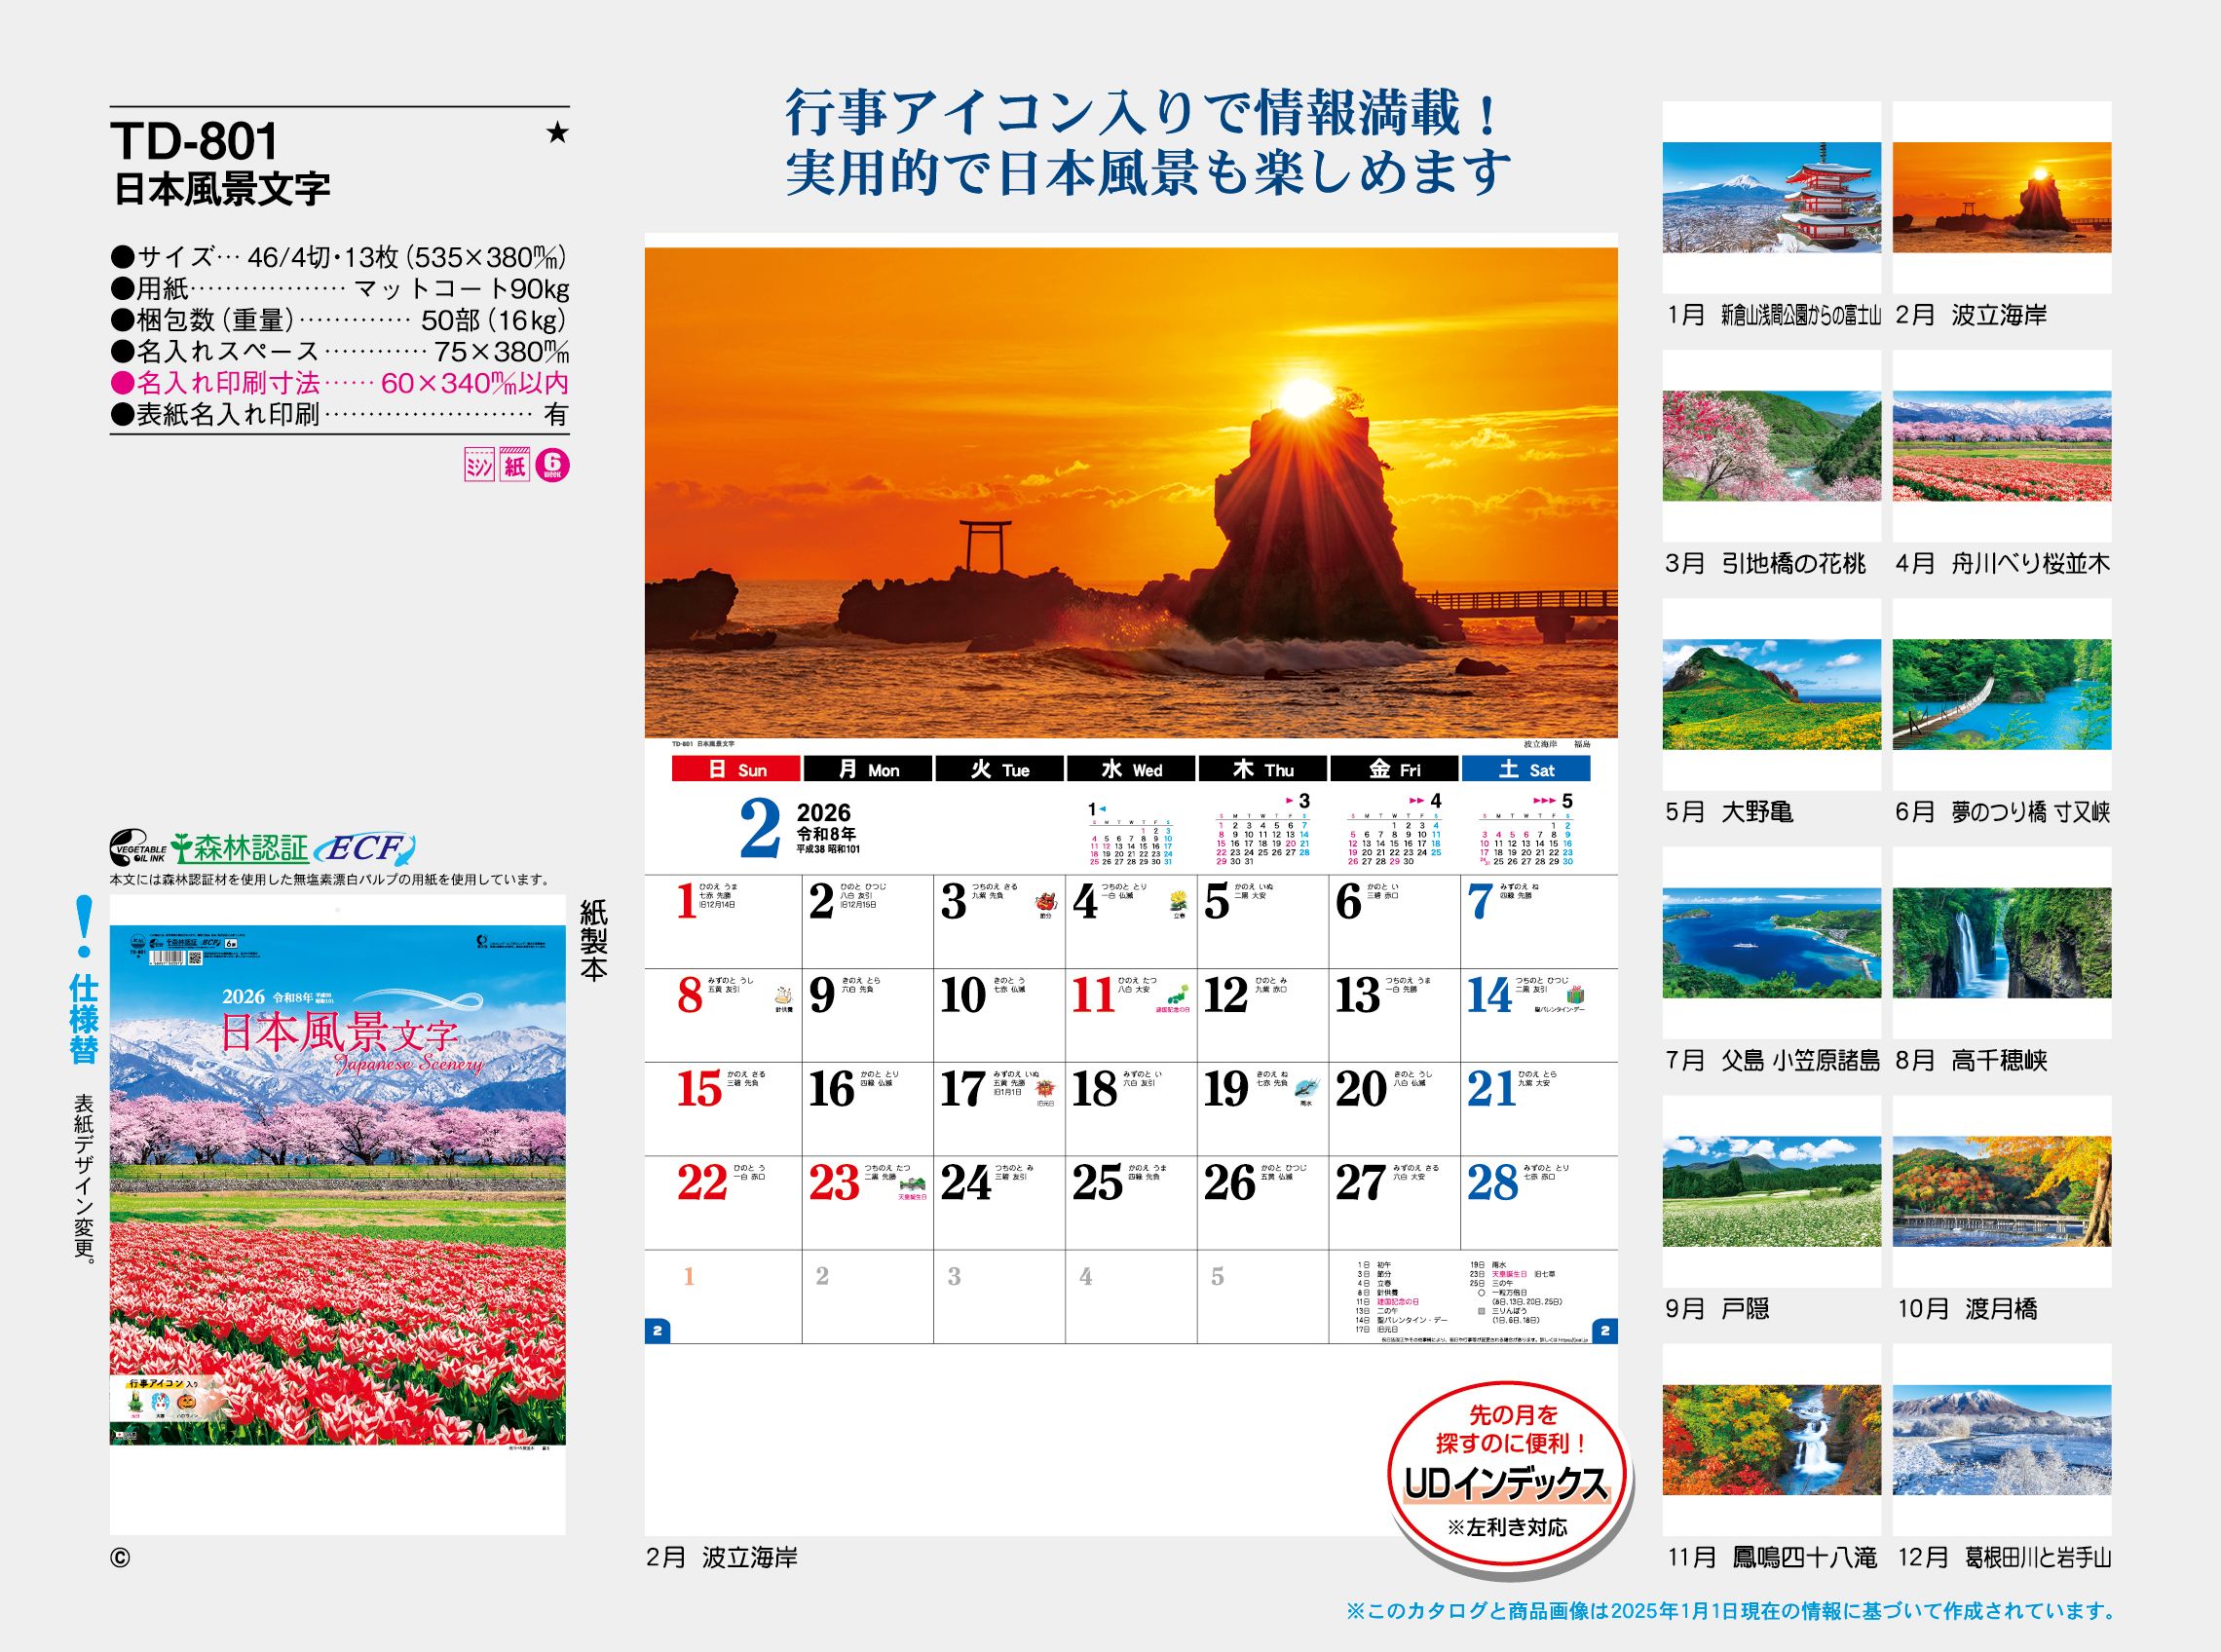Select the 水 Wed weekday header
Viewport: 2221px width, 1652px height.
click(1130, 769)
